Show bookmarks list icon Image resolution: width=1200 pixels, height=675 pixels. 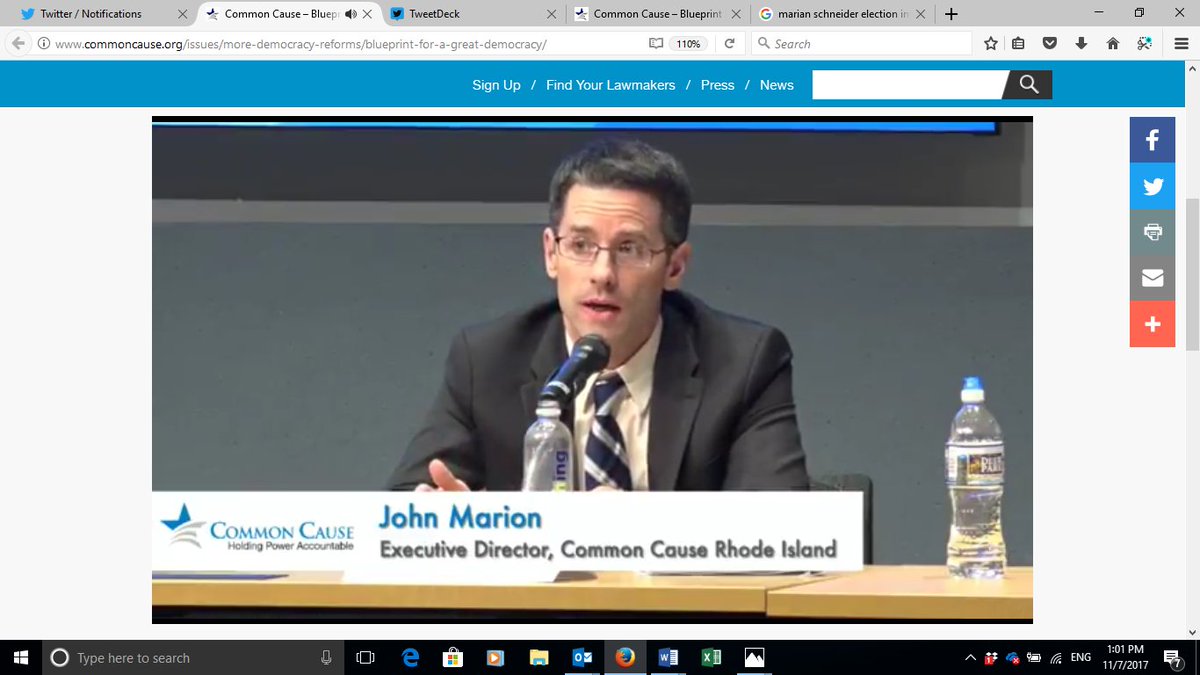[x=1018, y=44]
